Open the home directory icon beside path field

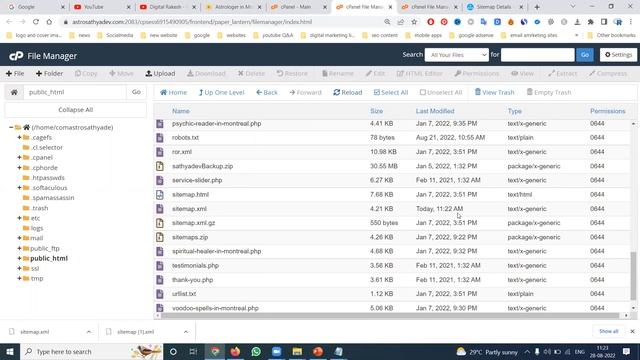pos(14,92)
